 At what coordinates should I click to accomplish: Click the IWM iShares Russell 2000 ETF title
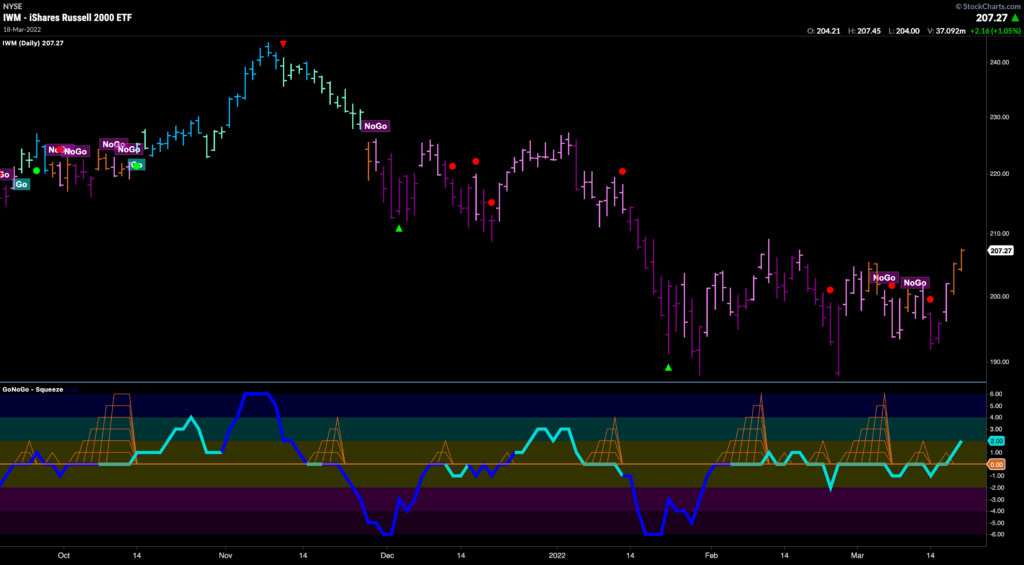67,18
